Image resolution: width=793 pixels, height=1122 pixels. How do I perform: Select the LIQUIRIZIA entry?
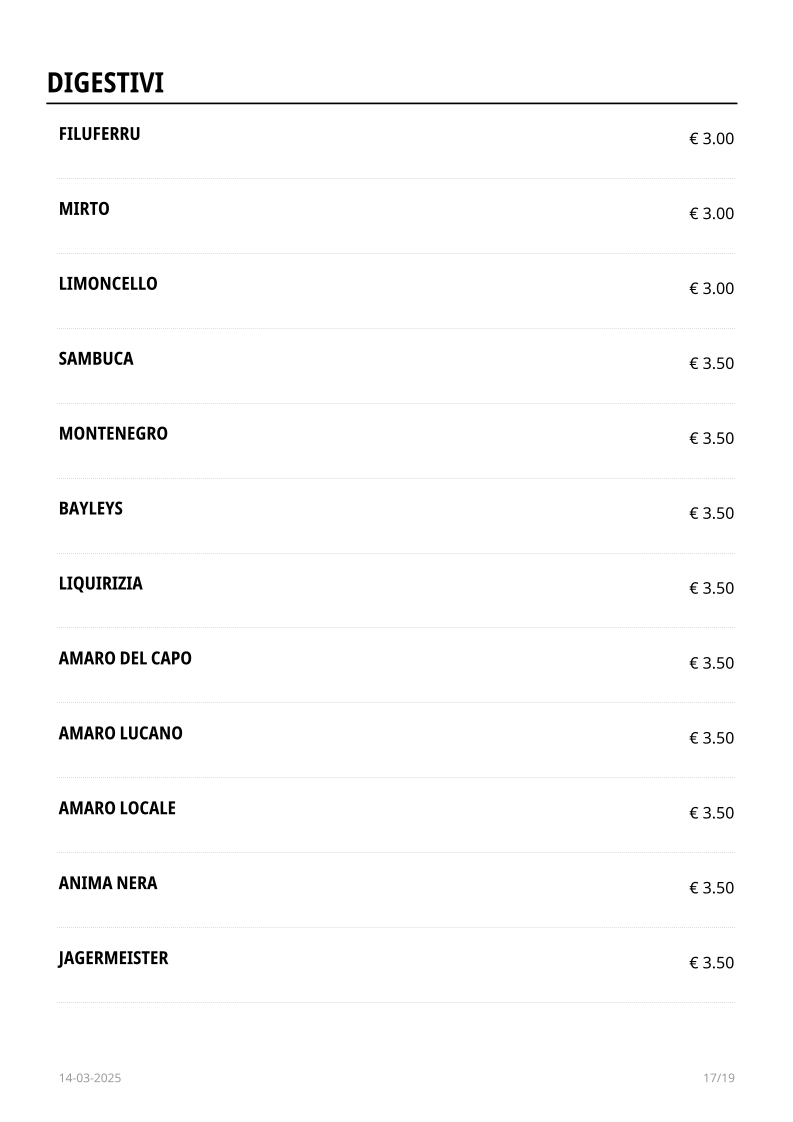101,584
